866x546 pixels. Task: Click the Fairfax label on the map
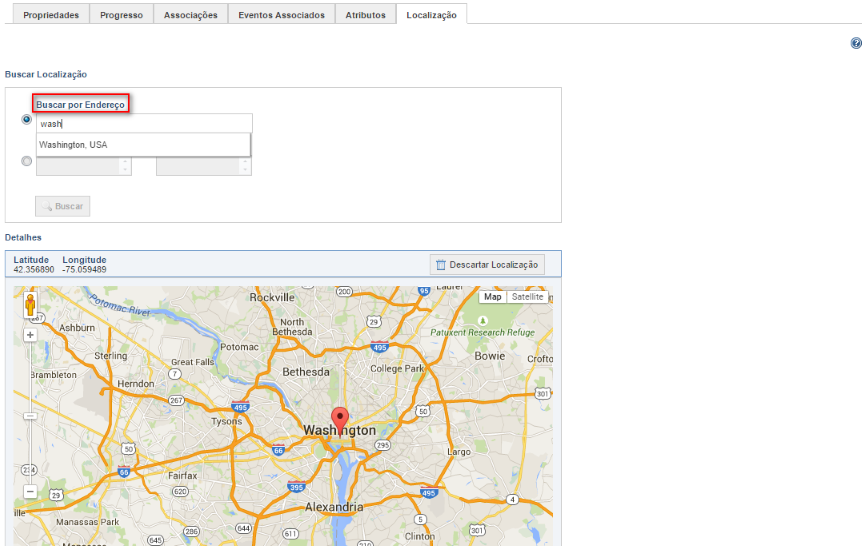(x=182, y=475)
